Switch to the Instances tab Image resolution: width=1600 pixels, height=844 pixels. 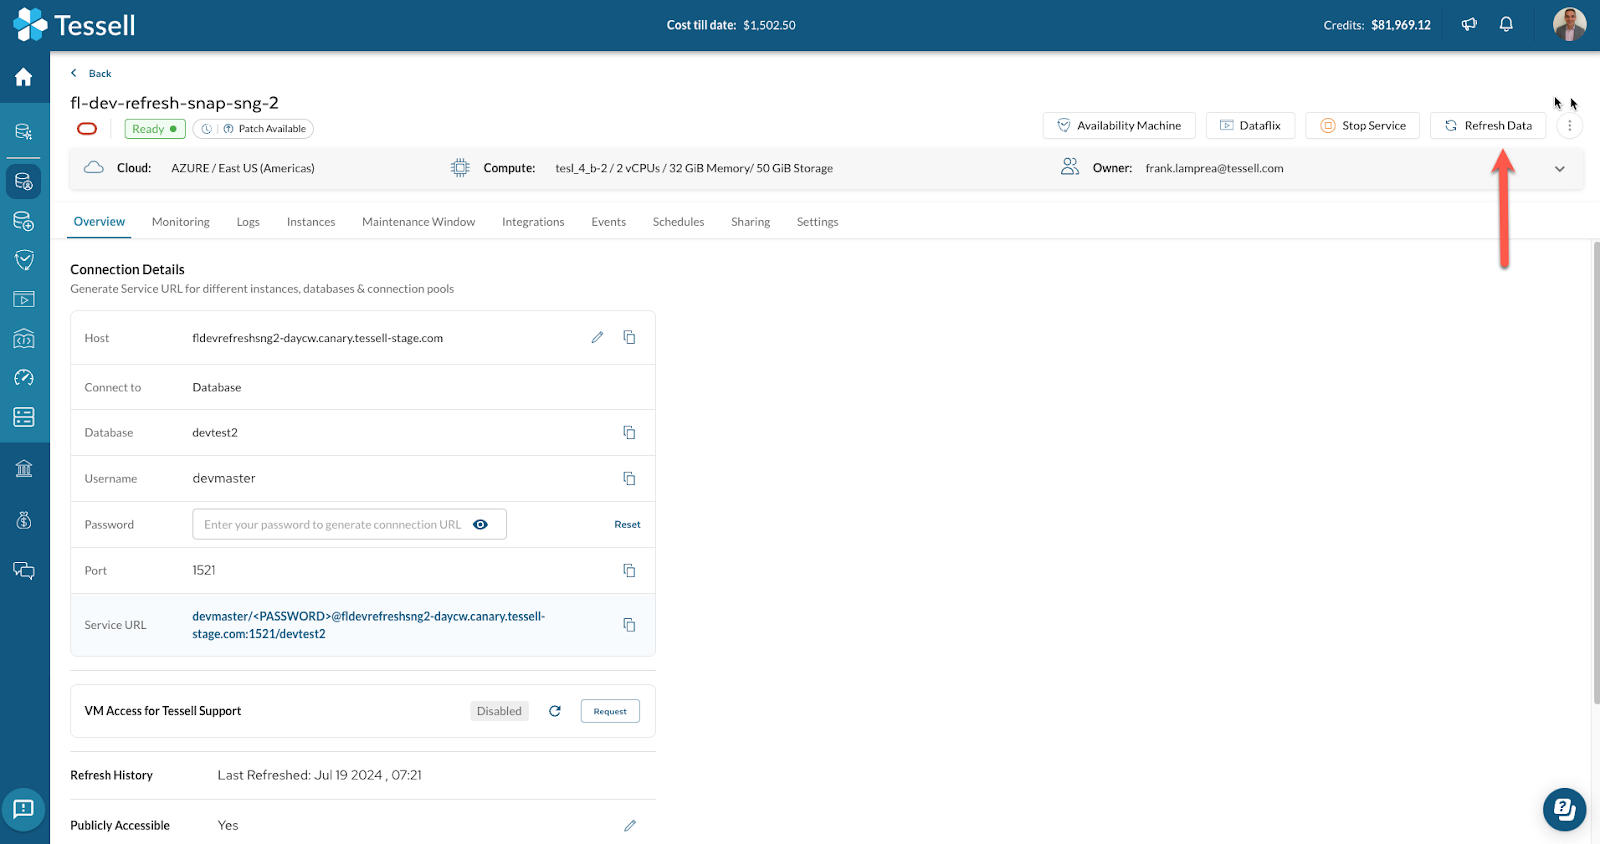click(x=311, y=222)
